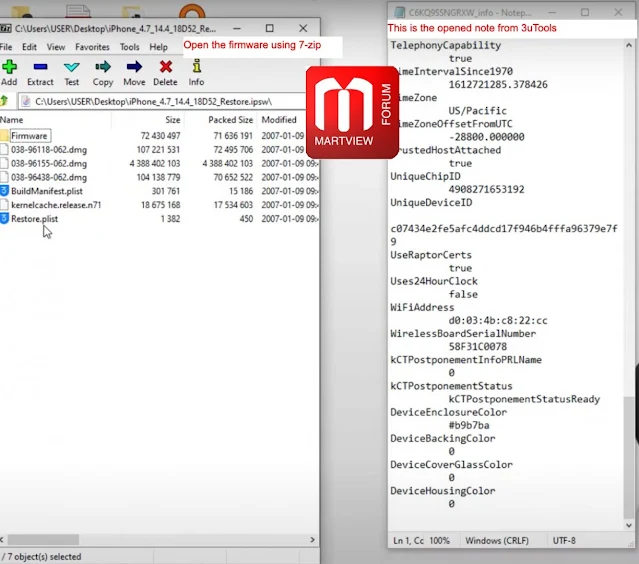
Task: Click the Notepad scrollbar up arrow
Action: coord(629,46)
